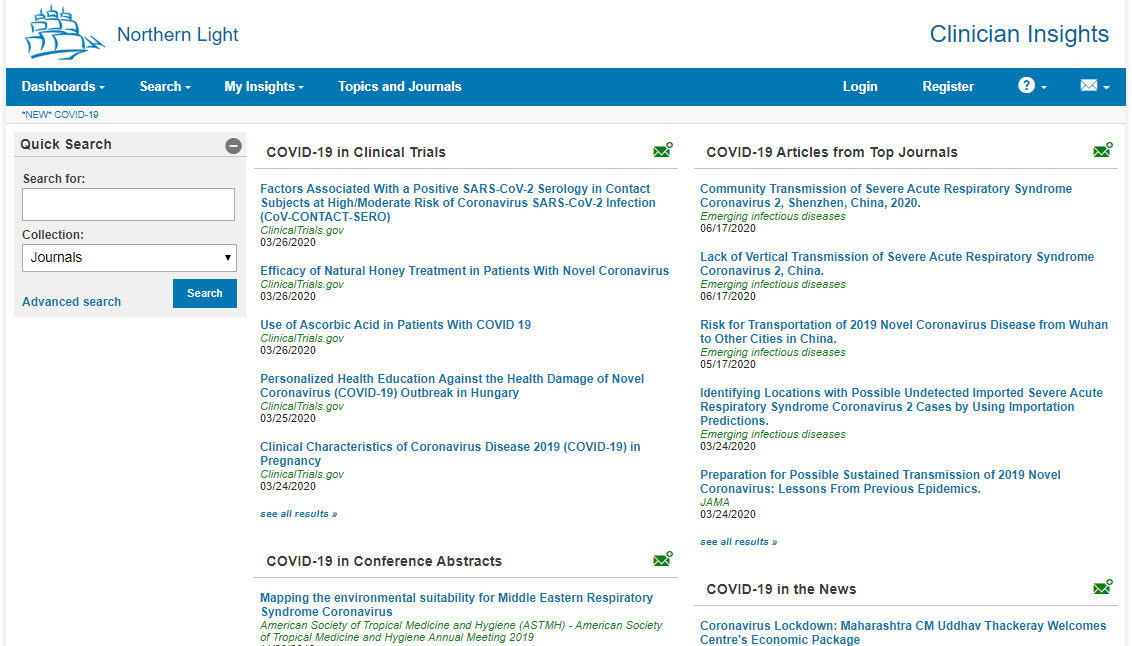Expand the Search menu in navbar
This screenshot has width=1132, height=646.
[x=165, y=87]
